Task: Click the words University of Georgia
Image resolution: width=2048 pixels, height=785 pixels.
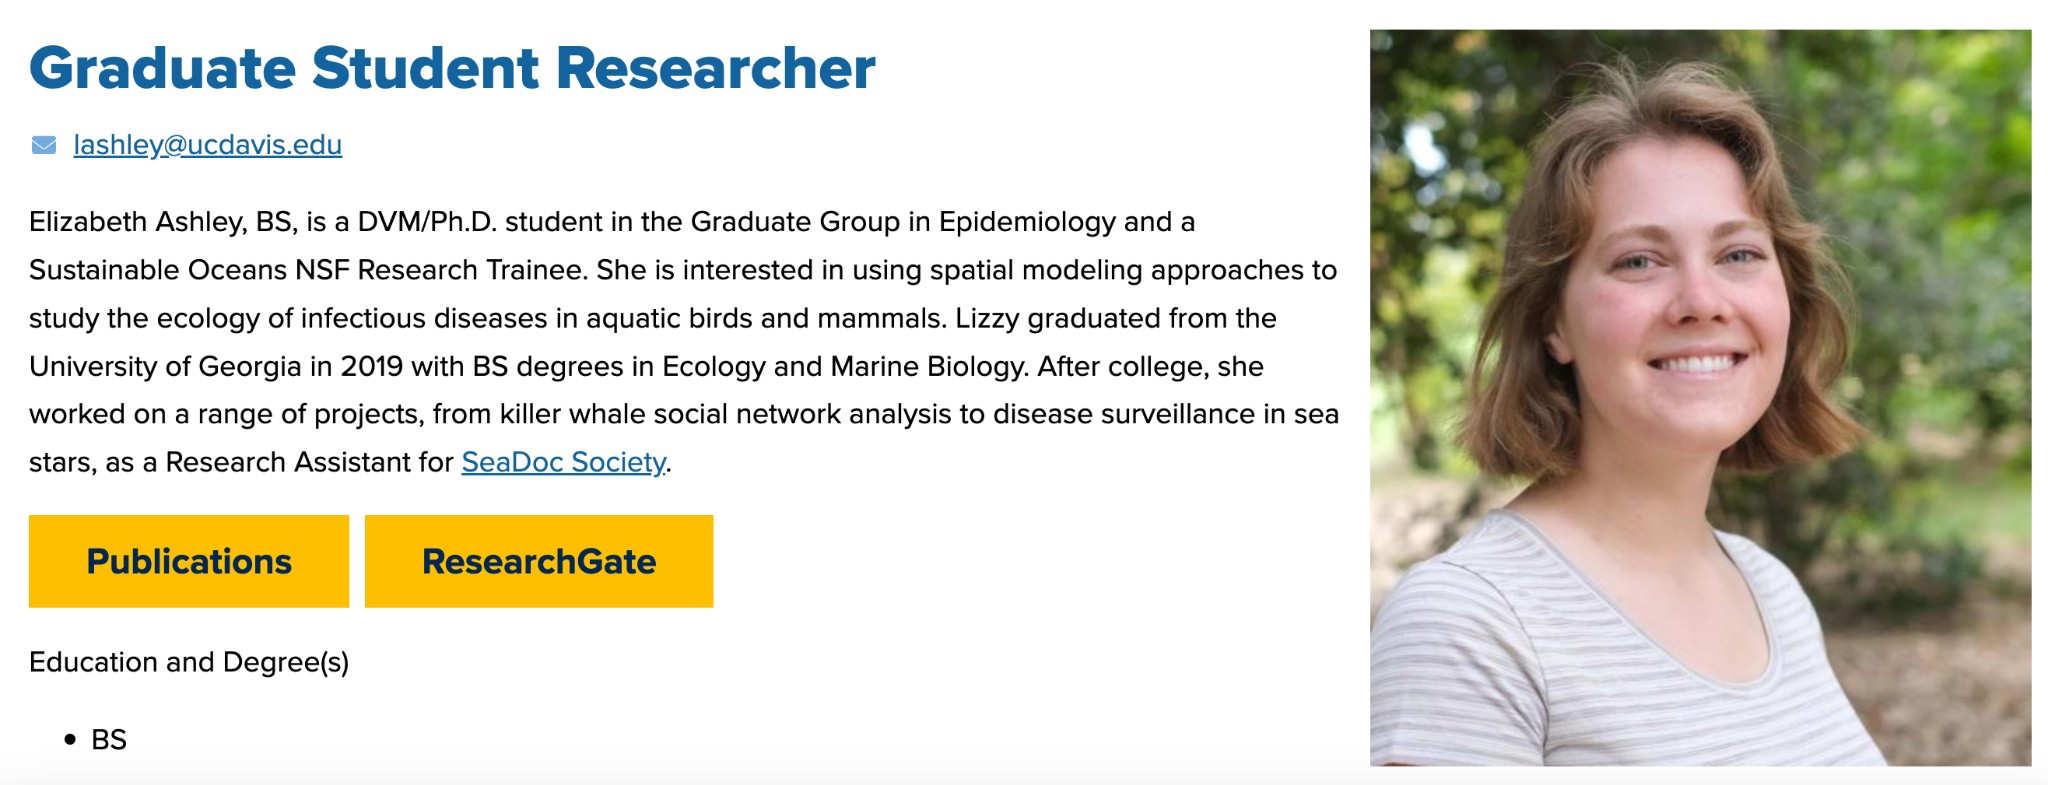Action: [x=165, y=366]
